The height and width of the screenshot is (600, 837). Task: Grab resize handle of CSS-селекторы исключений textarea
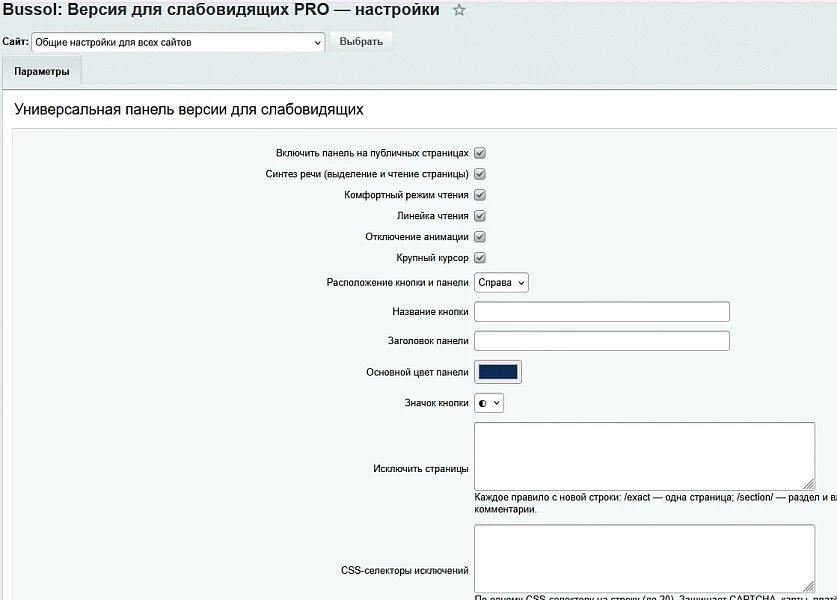coord(809,586)
